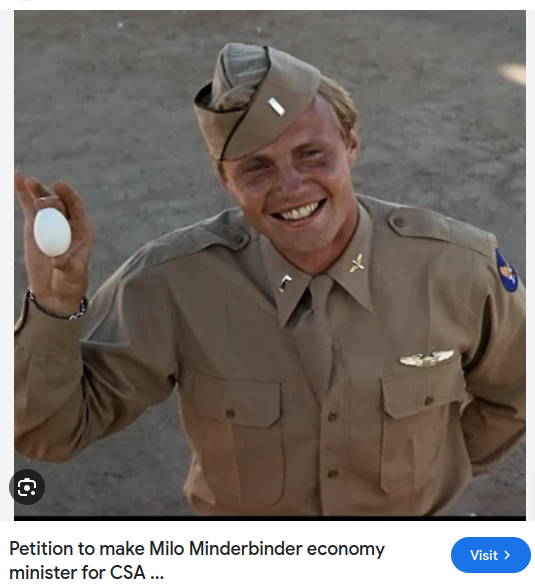Click the white egg held in hand

pyautogui.click(x=52, y=232)
